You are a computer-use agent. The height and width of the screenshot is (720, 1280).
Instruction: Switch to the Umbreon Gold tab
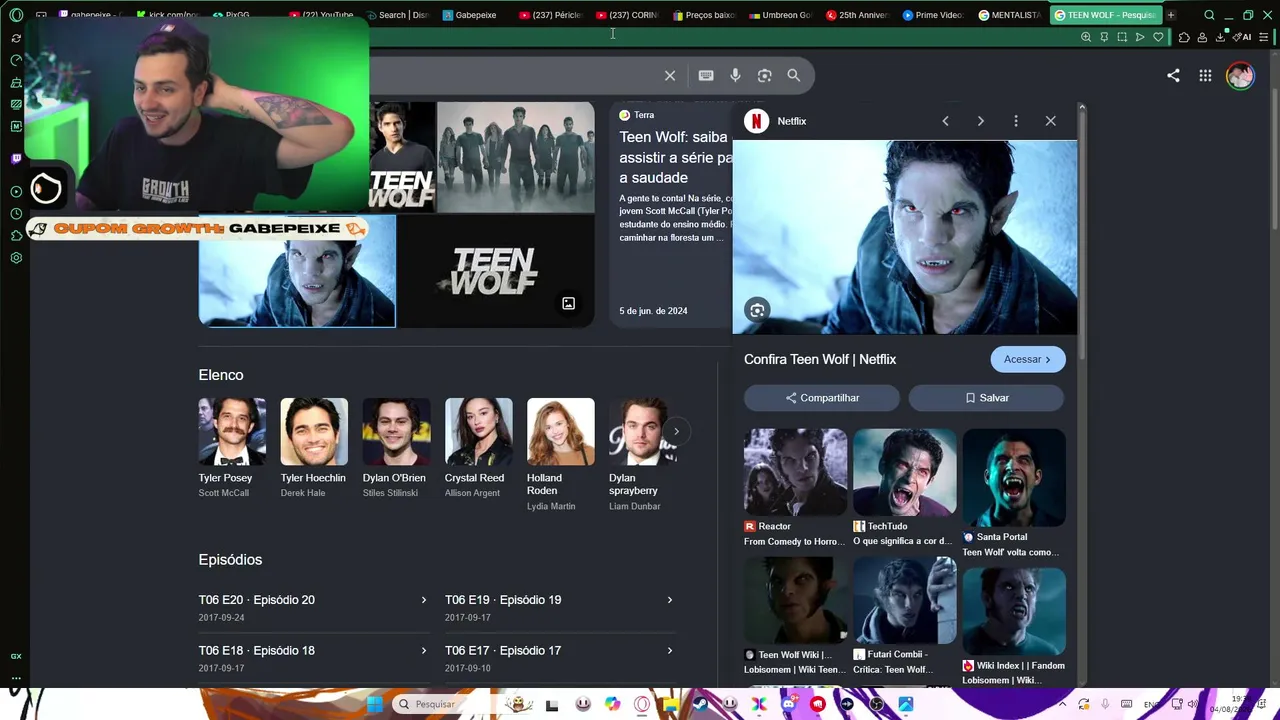(x=781, y=15)
